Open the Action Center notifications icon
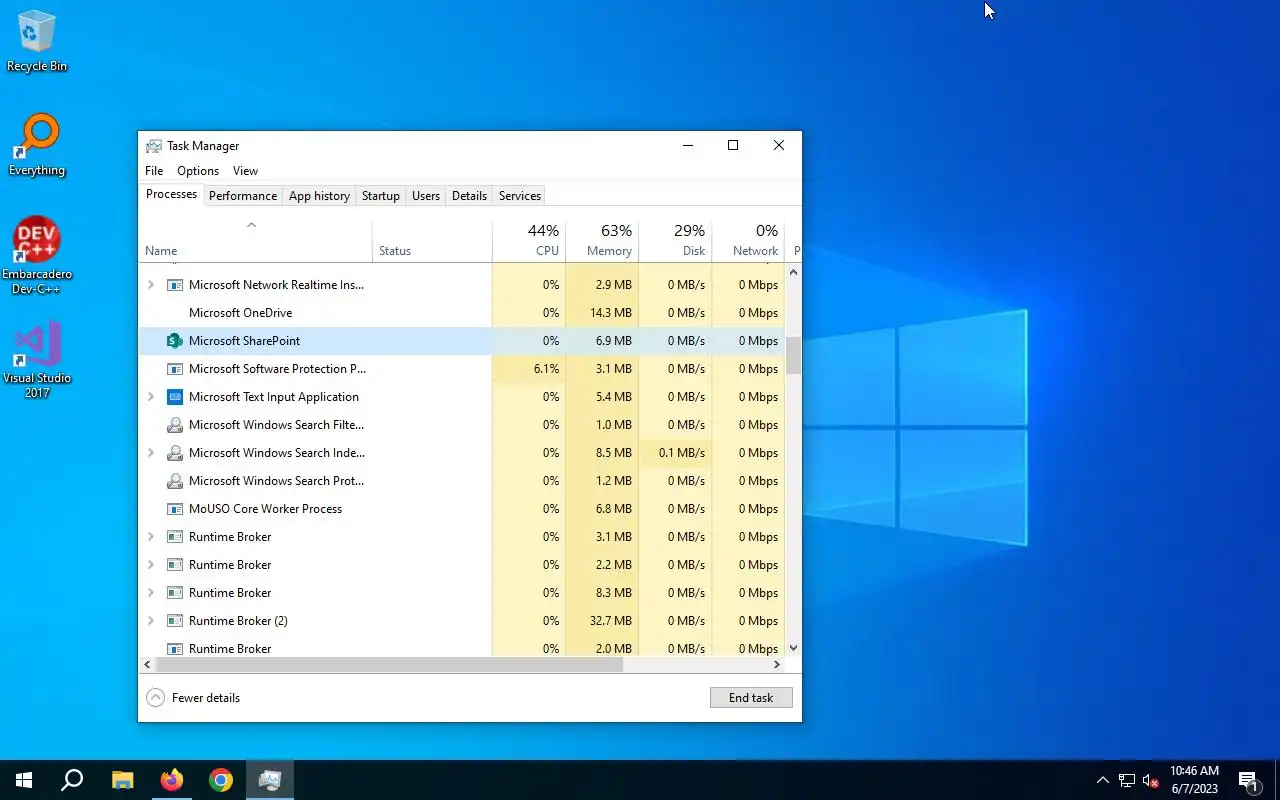This screenshot has height=800, width=1280. point(1248,780)
